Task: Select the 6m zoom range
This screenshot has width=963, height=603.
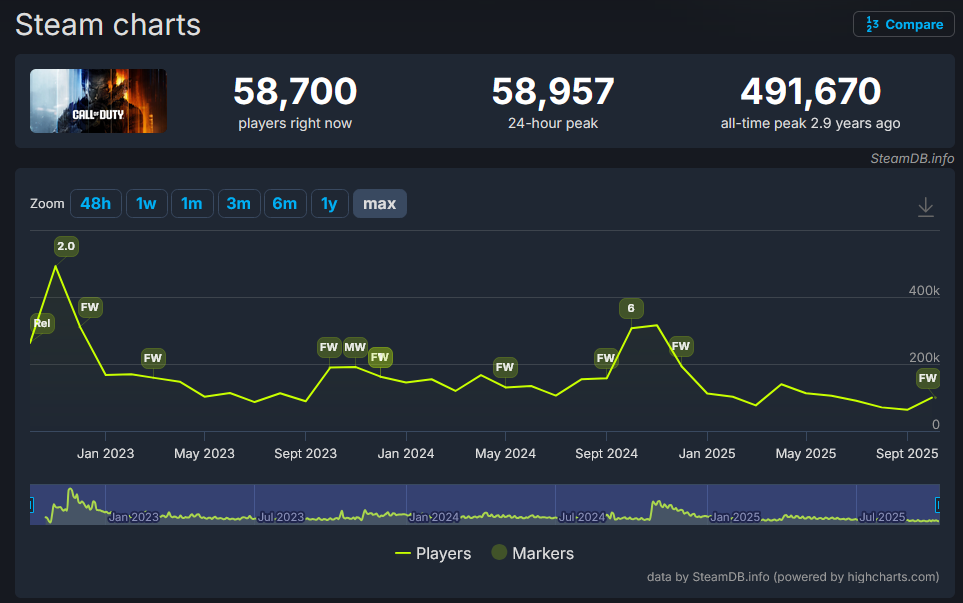Action: [x=285, y=204]
